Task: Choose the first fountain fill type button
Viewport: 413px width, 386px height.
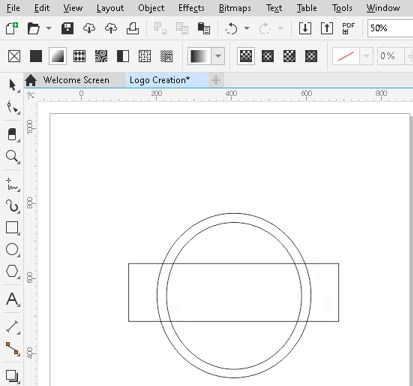Action: 246,56
